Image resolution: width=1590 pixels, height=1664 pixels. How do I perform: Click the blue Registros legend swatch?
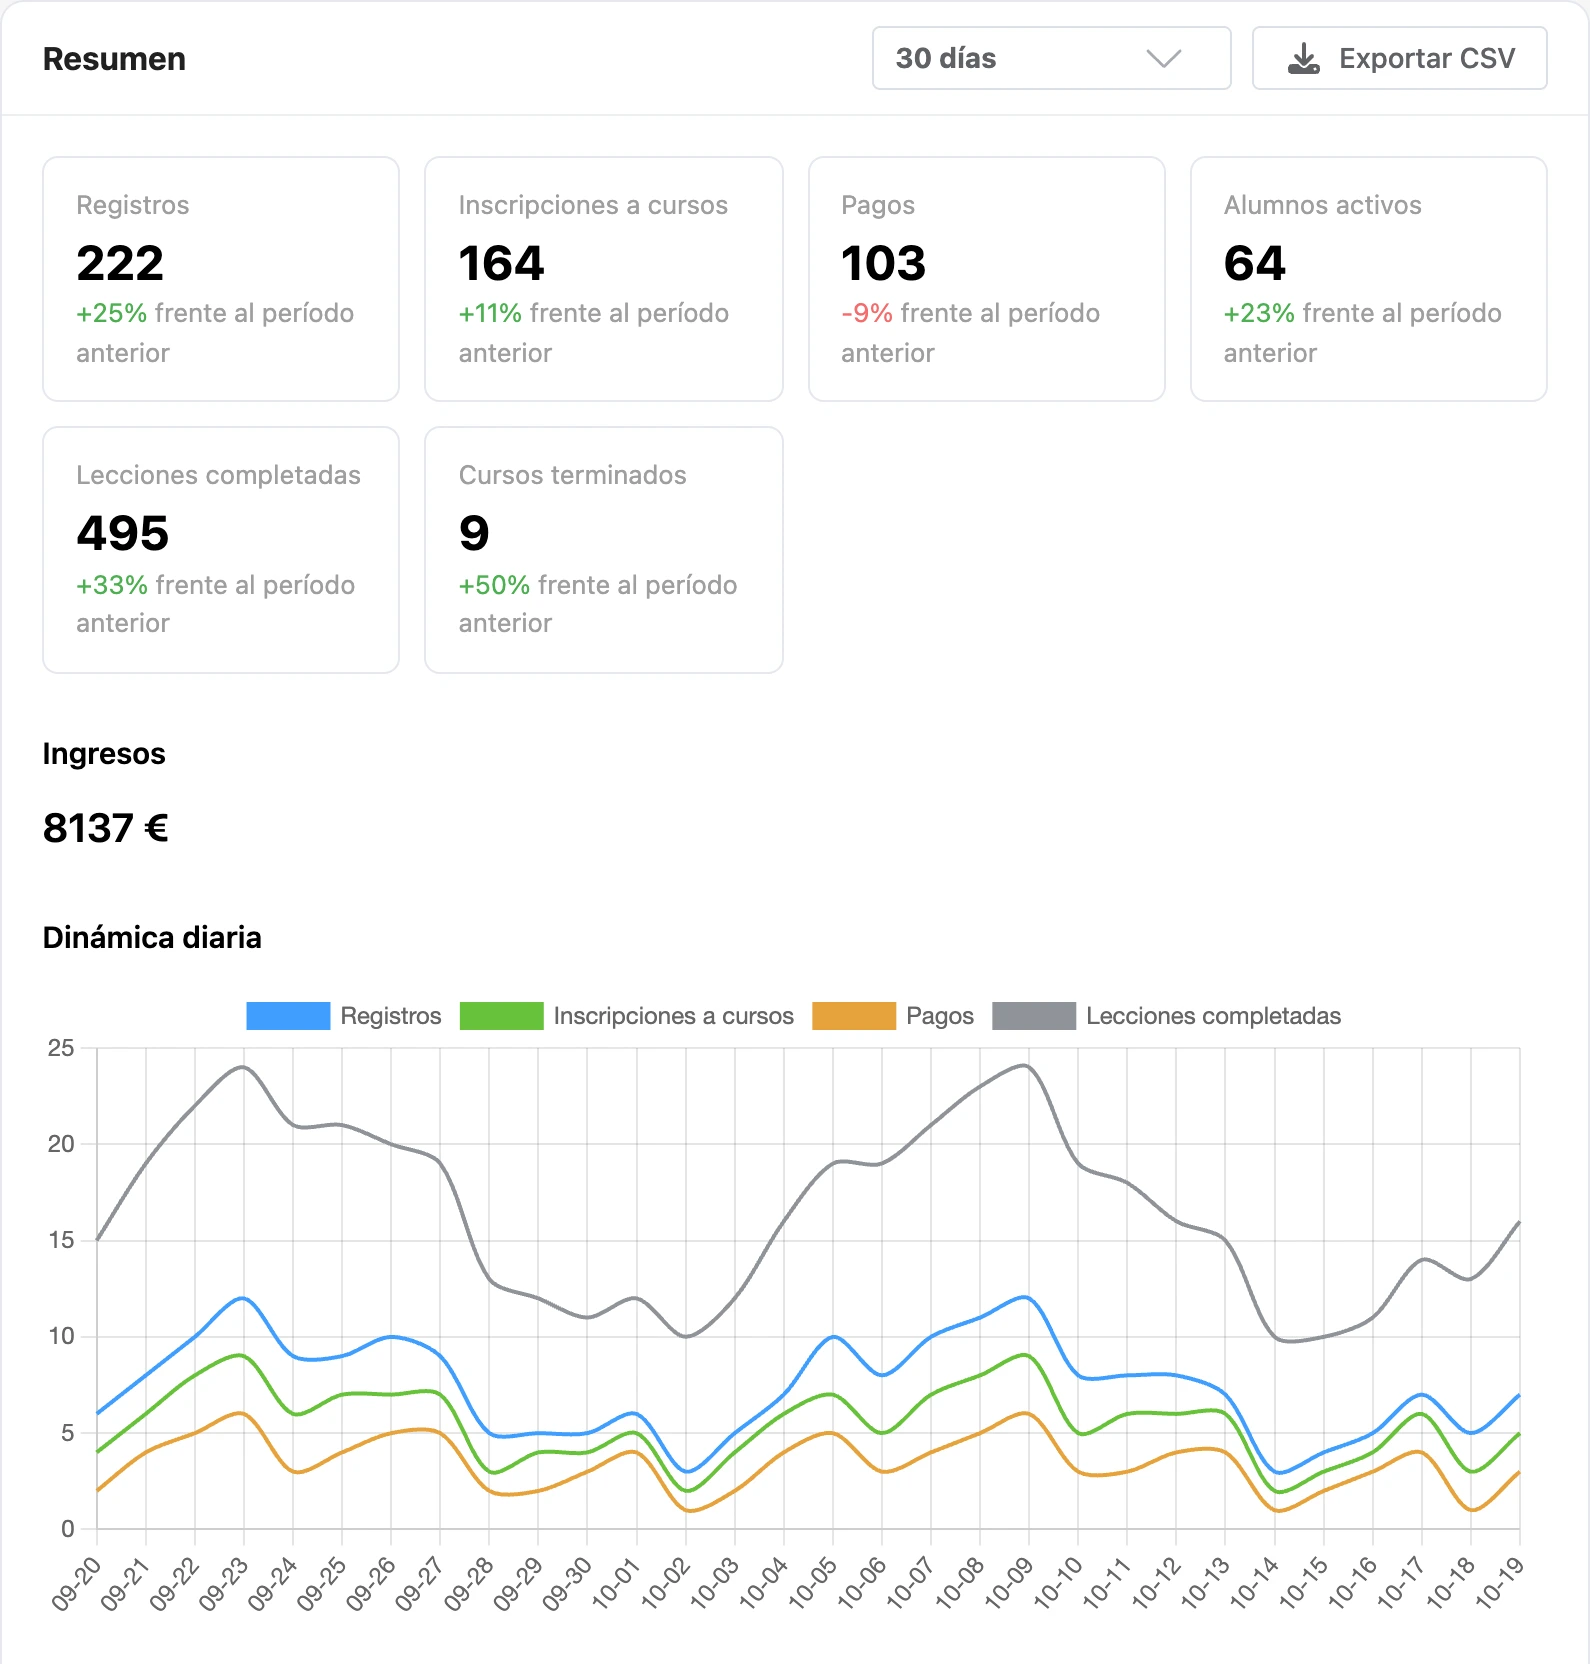tap(288, 1015)
